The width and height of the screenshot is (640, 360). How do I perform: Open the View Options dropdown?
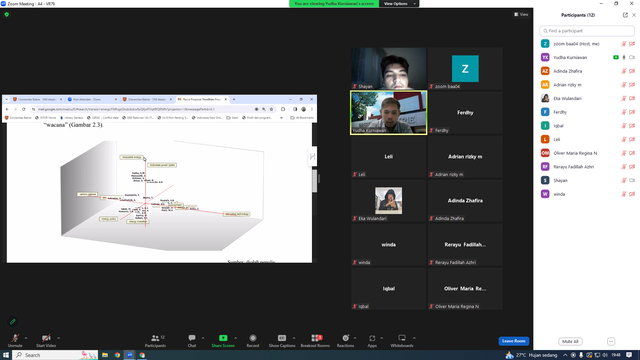[x=399, y=4]
